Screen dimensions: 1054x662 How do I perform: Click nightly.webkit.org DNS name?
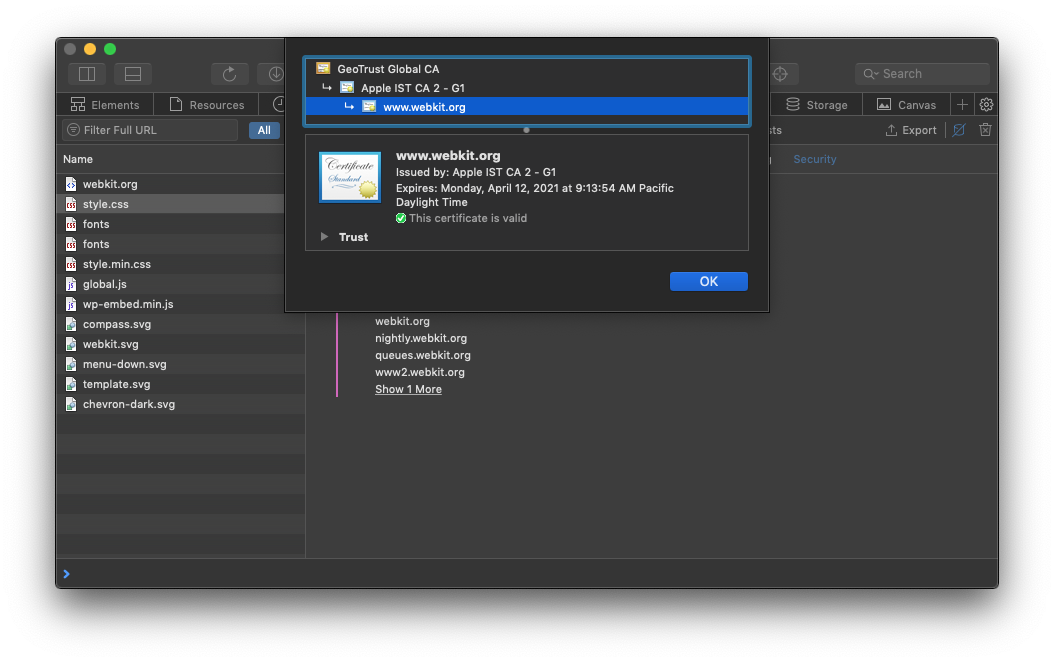[421, 338]
